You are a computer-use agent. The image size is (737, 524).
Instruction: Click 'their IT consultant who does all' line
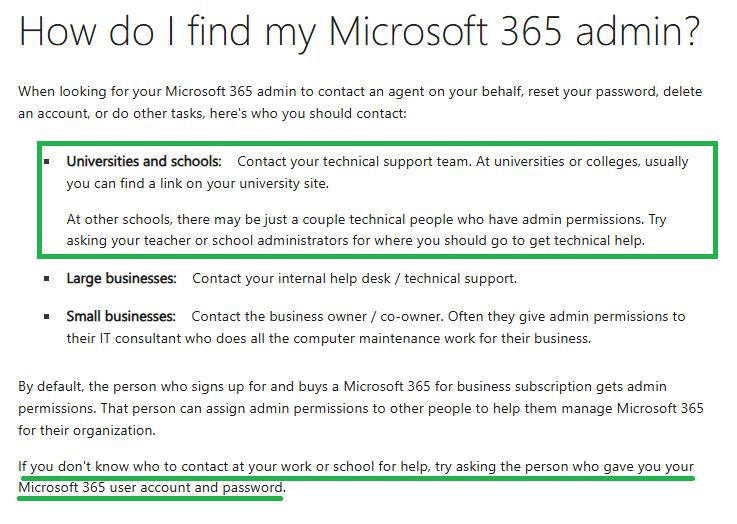(329, 338)
